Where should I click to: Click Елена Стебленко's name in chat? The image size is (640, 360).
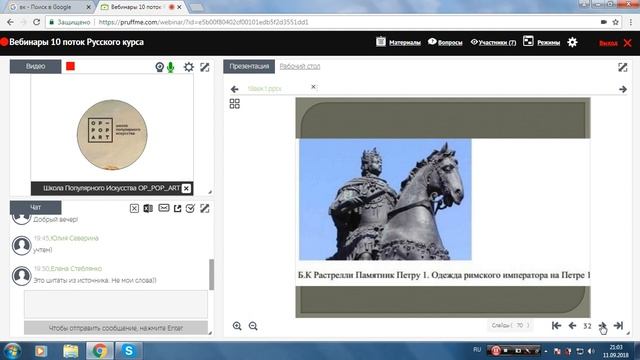(x=76, y=269)
